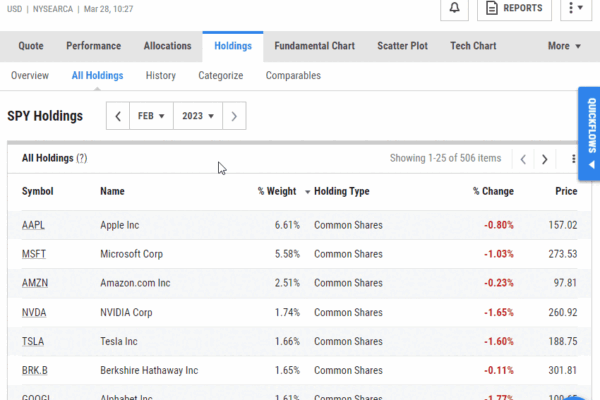Click the 6.61% weight value
The height and width of the screenshot is (400, 600).
(x=287, y=225)
